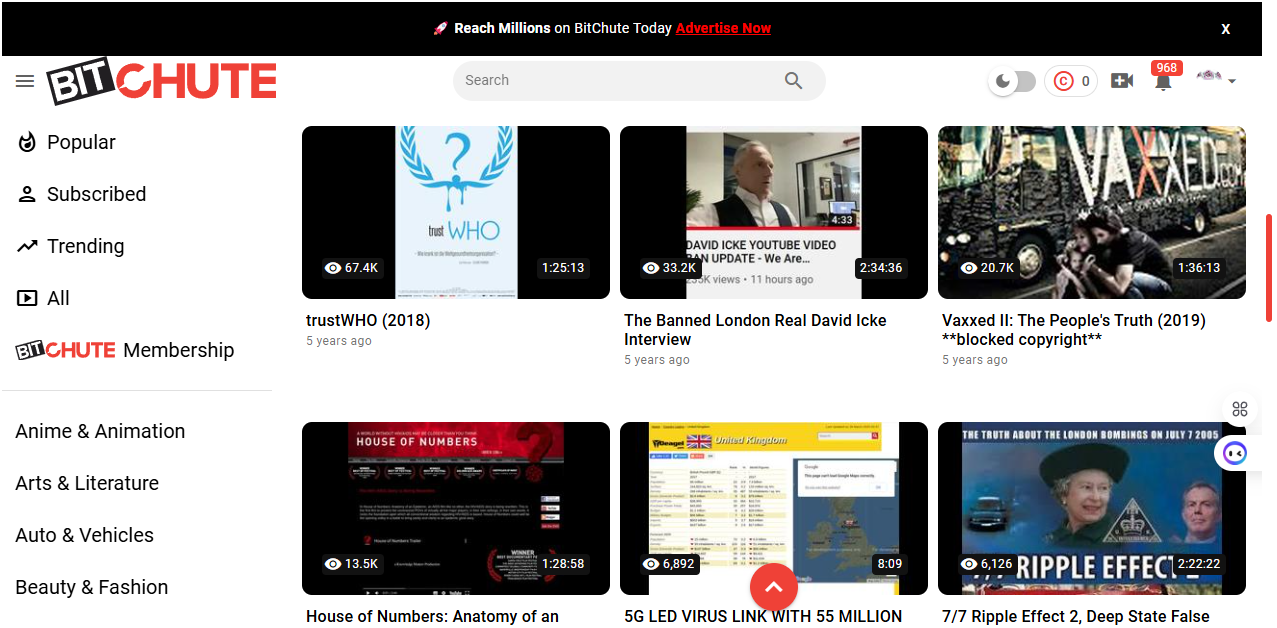Open the user avatar dropdown
1277x628 pixels.
pos(1216,79)
